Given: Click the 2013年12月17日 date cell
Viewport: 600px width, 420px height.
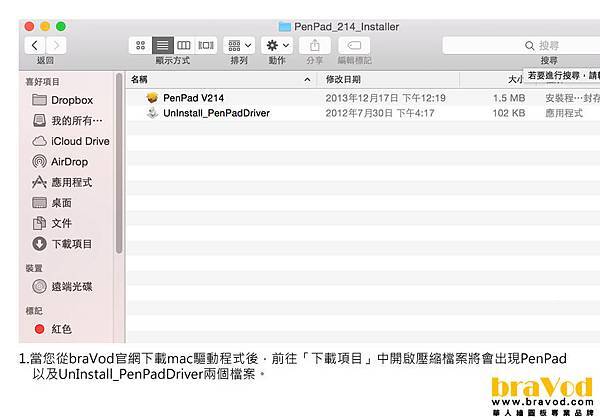Looking at the screenshot, I should [385, 98].
